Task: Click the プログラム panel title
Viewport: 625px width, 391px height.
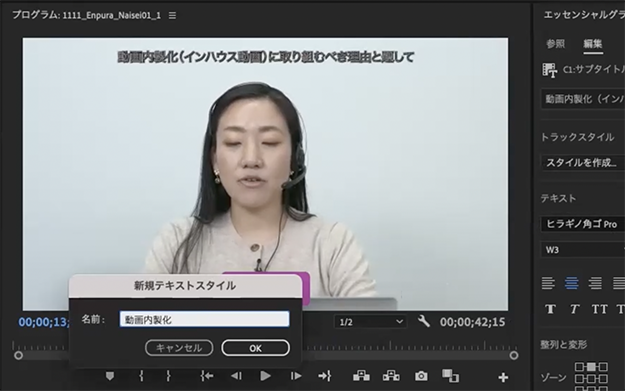Action: 86,16
